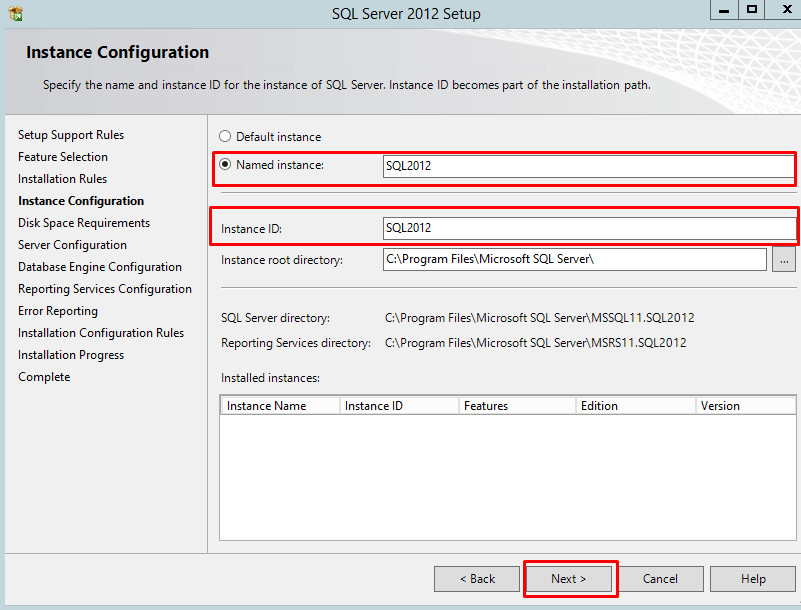Click the Features column header

coord(517,406)
